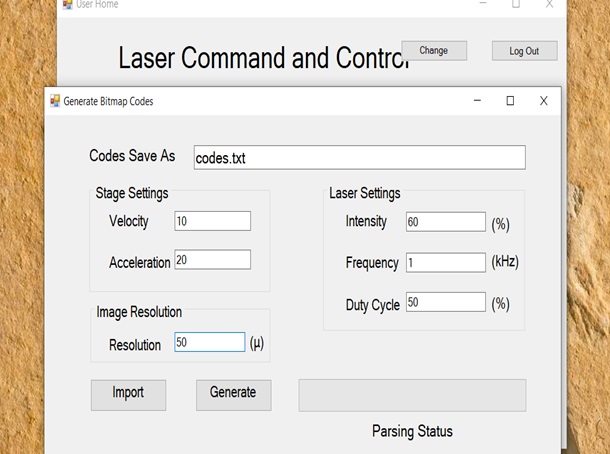Click the Parsing Status progress bar
610x454 pixels.
click(x=412, y=395)
